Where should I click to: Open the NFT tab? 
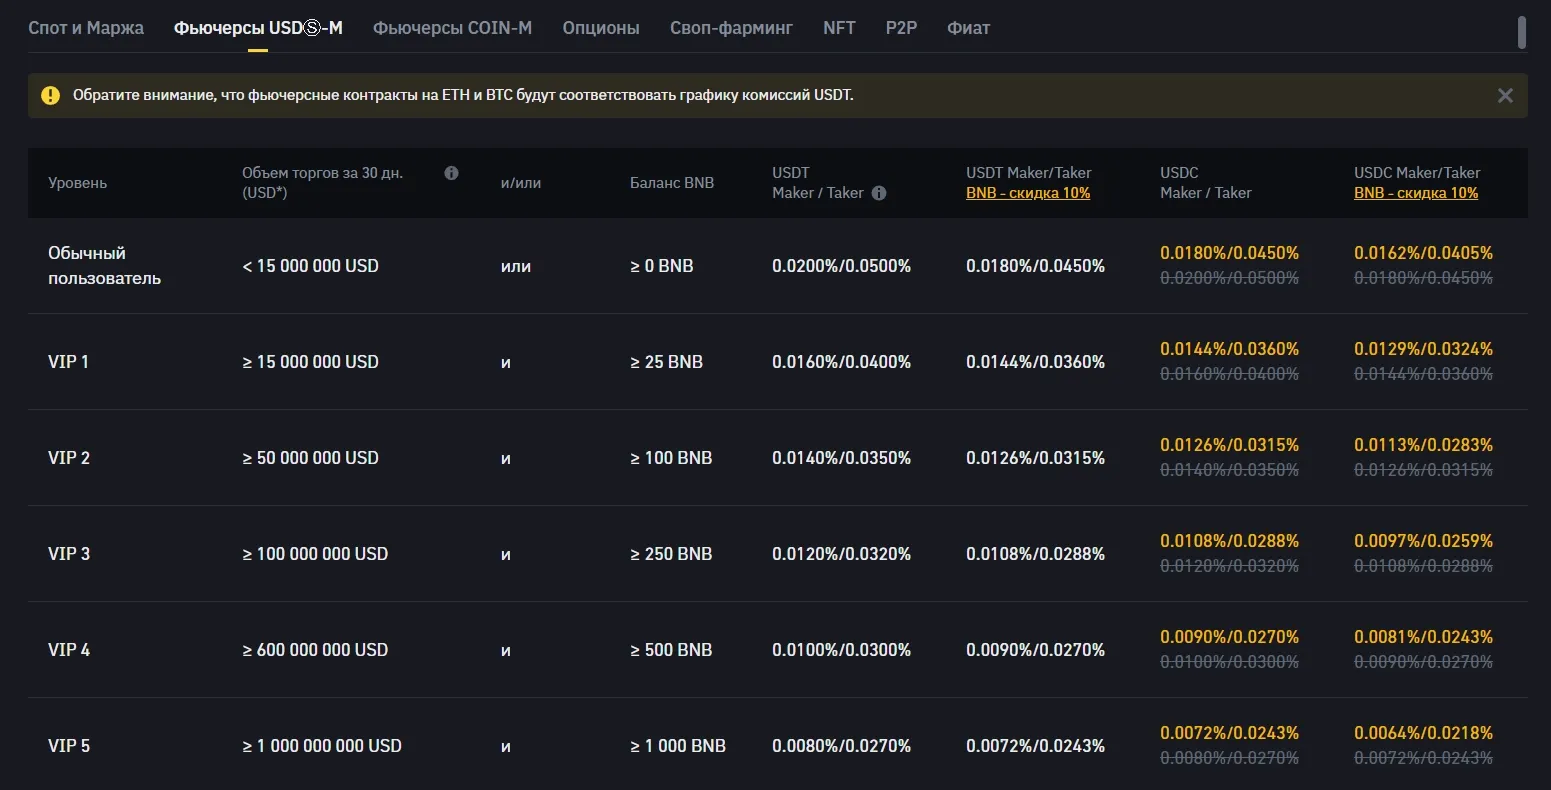(839, 28)
